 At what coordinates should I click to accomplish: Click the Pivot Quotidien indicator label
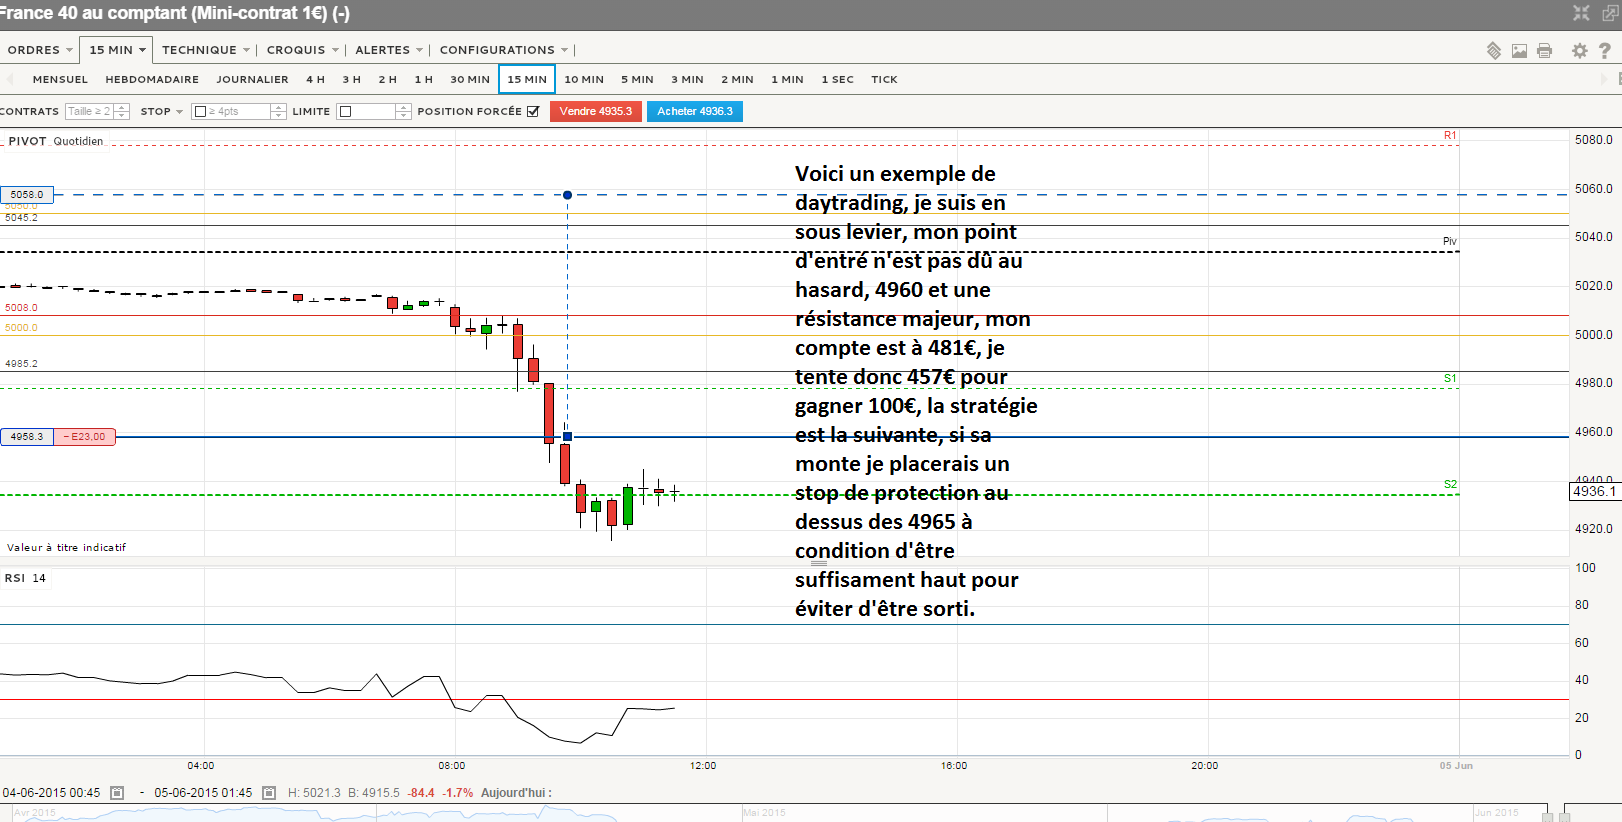[x=56, y=141]
